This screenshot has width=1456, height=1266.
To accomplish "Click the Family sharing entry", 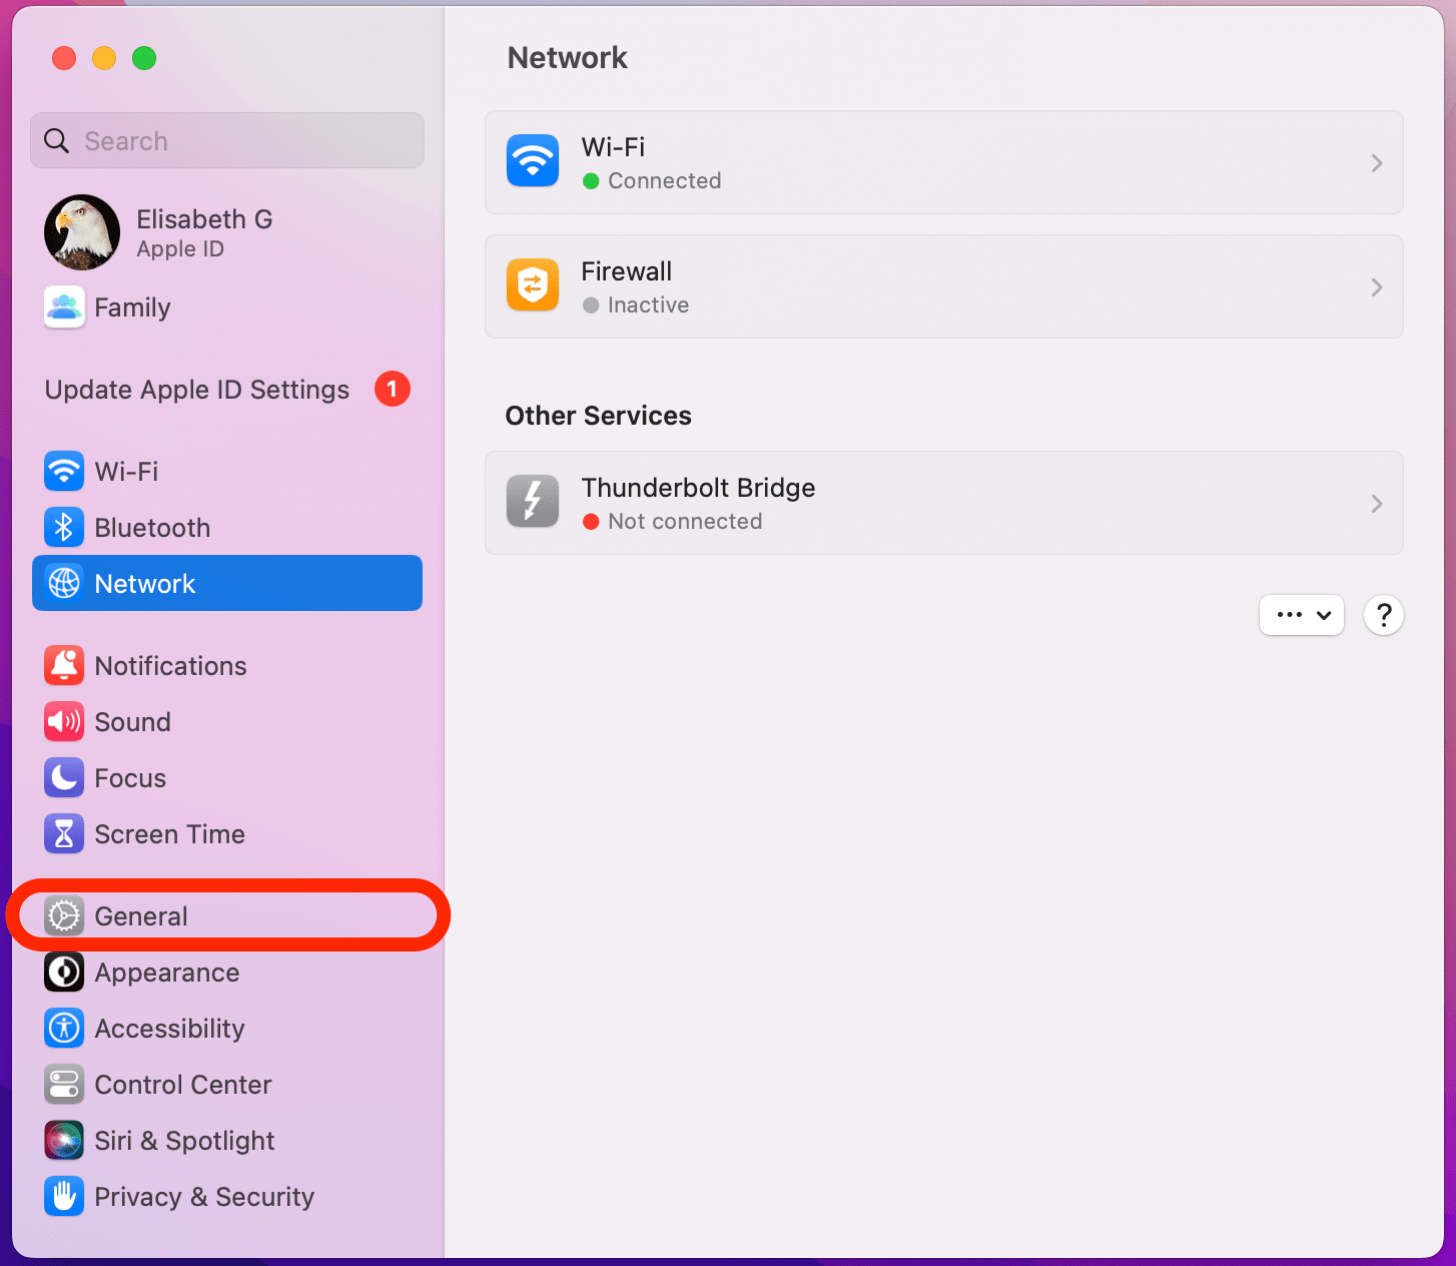I will [132, 307].
